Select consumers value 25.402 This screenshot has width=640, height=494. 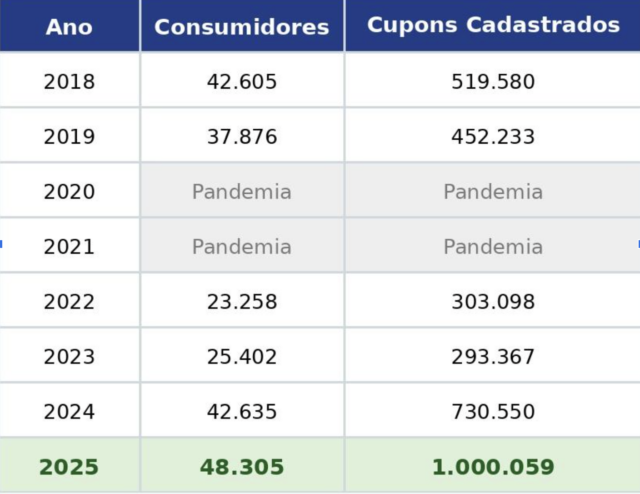coord(241,357)
